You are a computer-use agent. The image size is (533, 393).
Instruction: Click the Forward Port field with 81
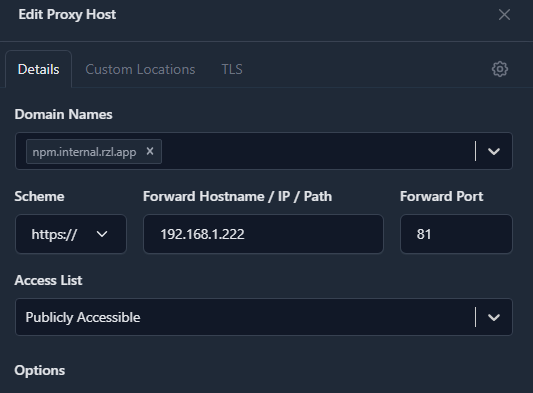coord(456,234)
